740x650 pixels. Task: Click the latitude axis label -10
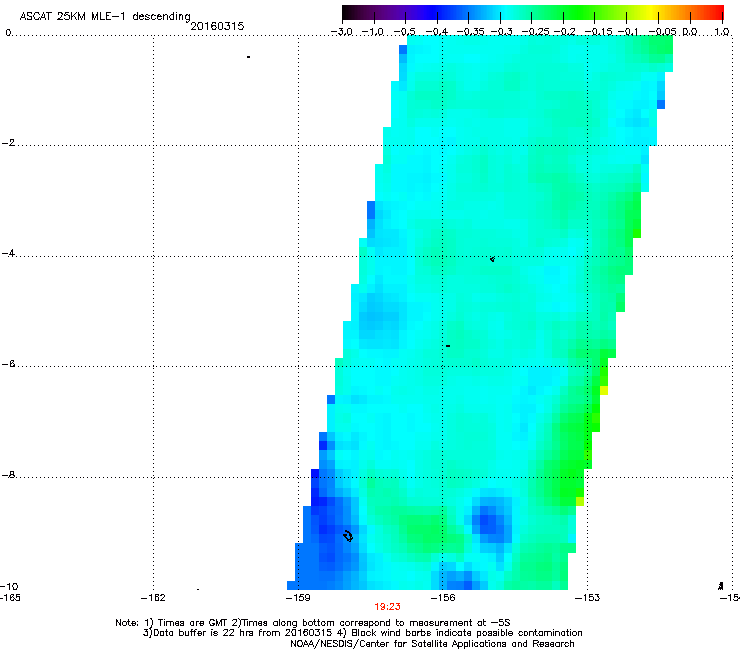pos(9,587)
